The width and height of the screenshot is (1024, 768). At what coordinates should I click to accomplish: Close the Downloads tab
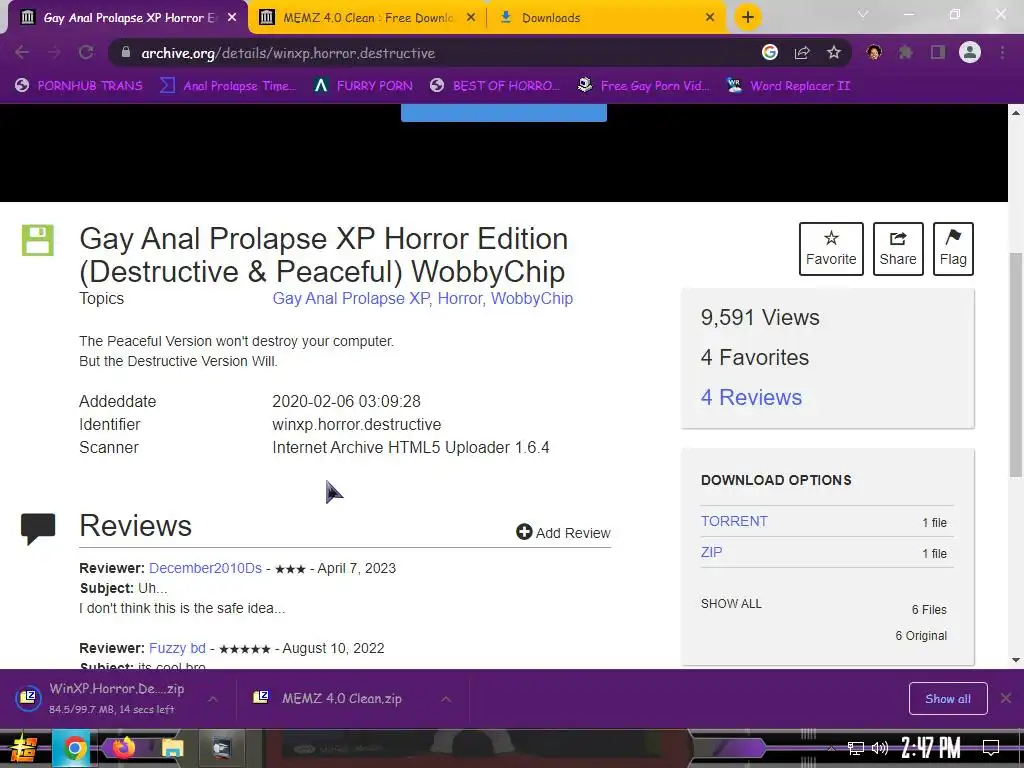click(710, 18)
